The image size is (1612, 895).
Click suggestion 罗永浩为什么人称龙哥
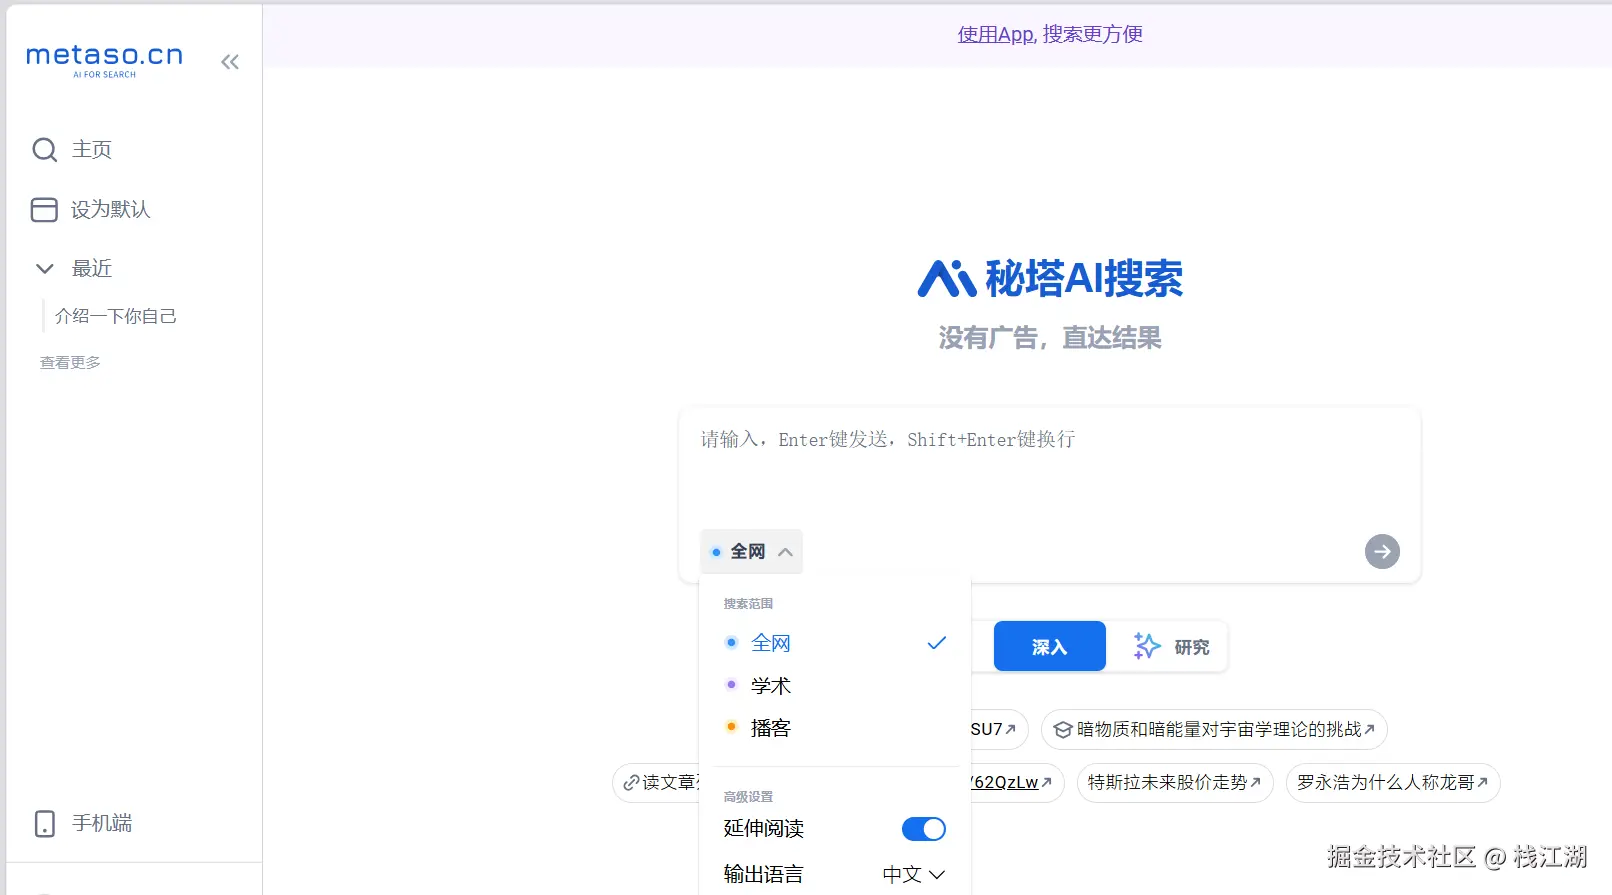pos(1392,783)
